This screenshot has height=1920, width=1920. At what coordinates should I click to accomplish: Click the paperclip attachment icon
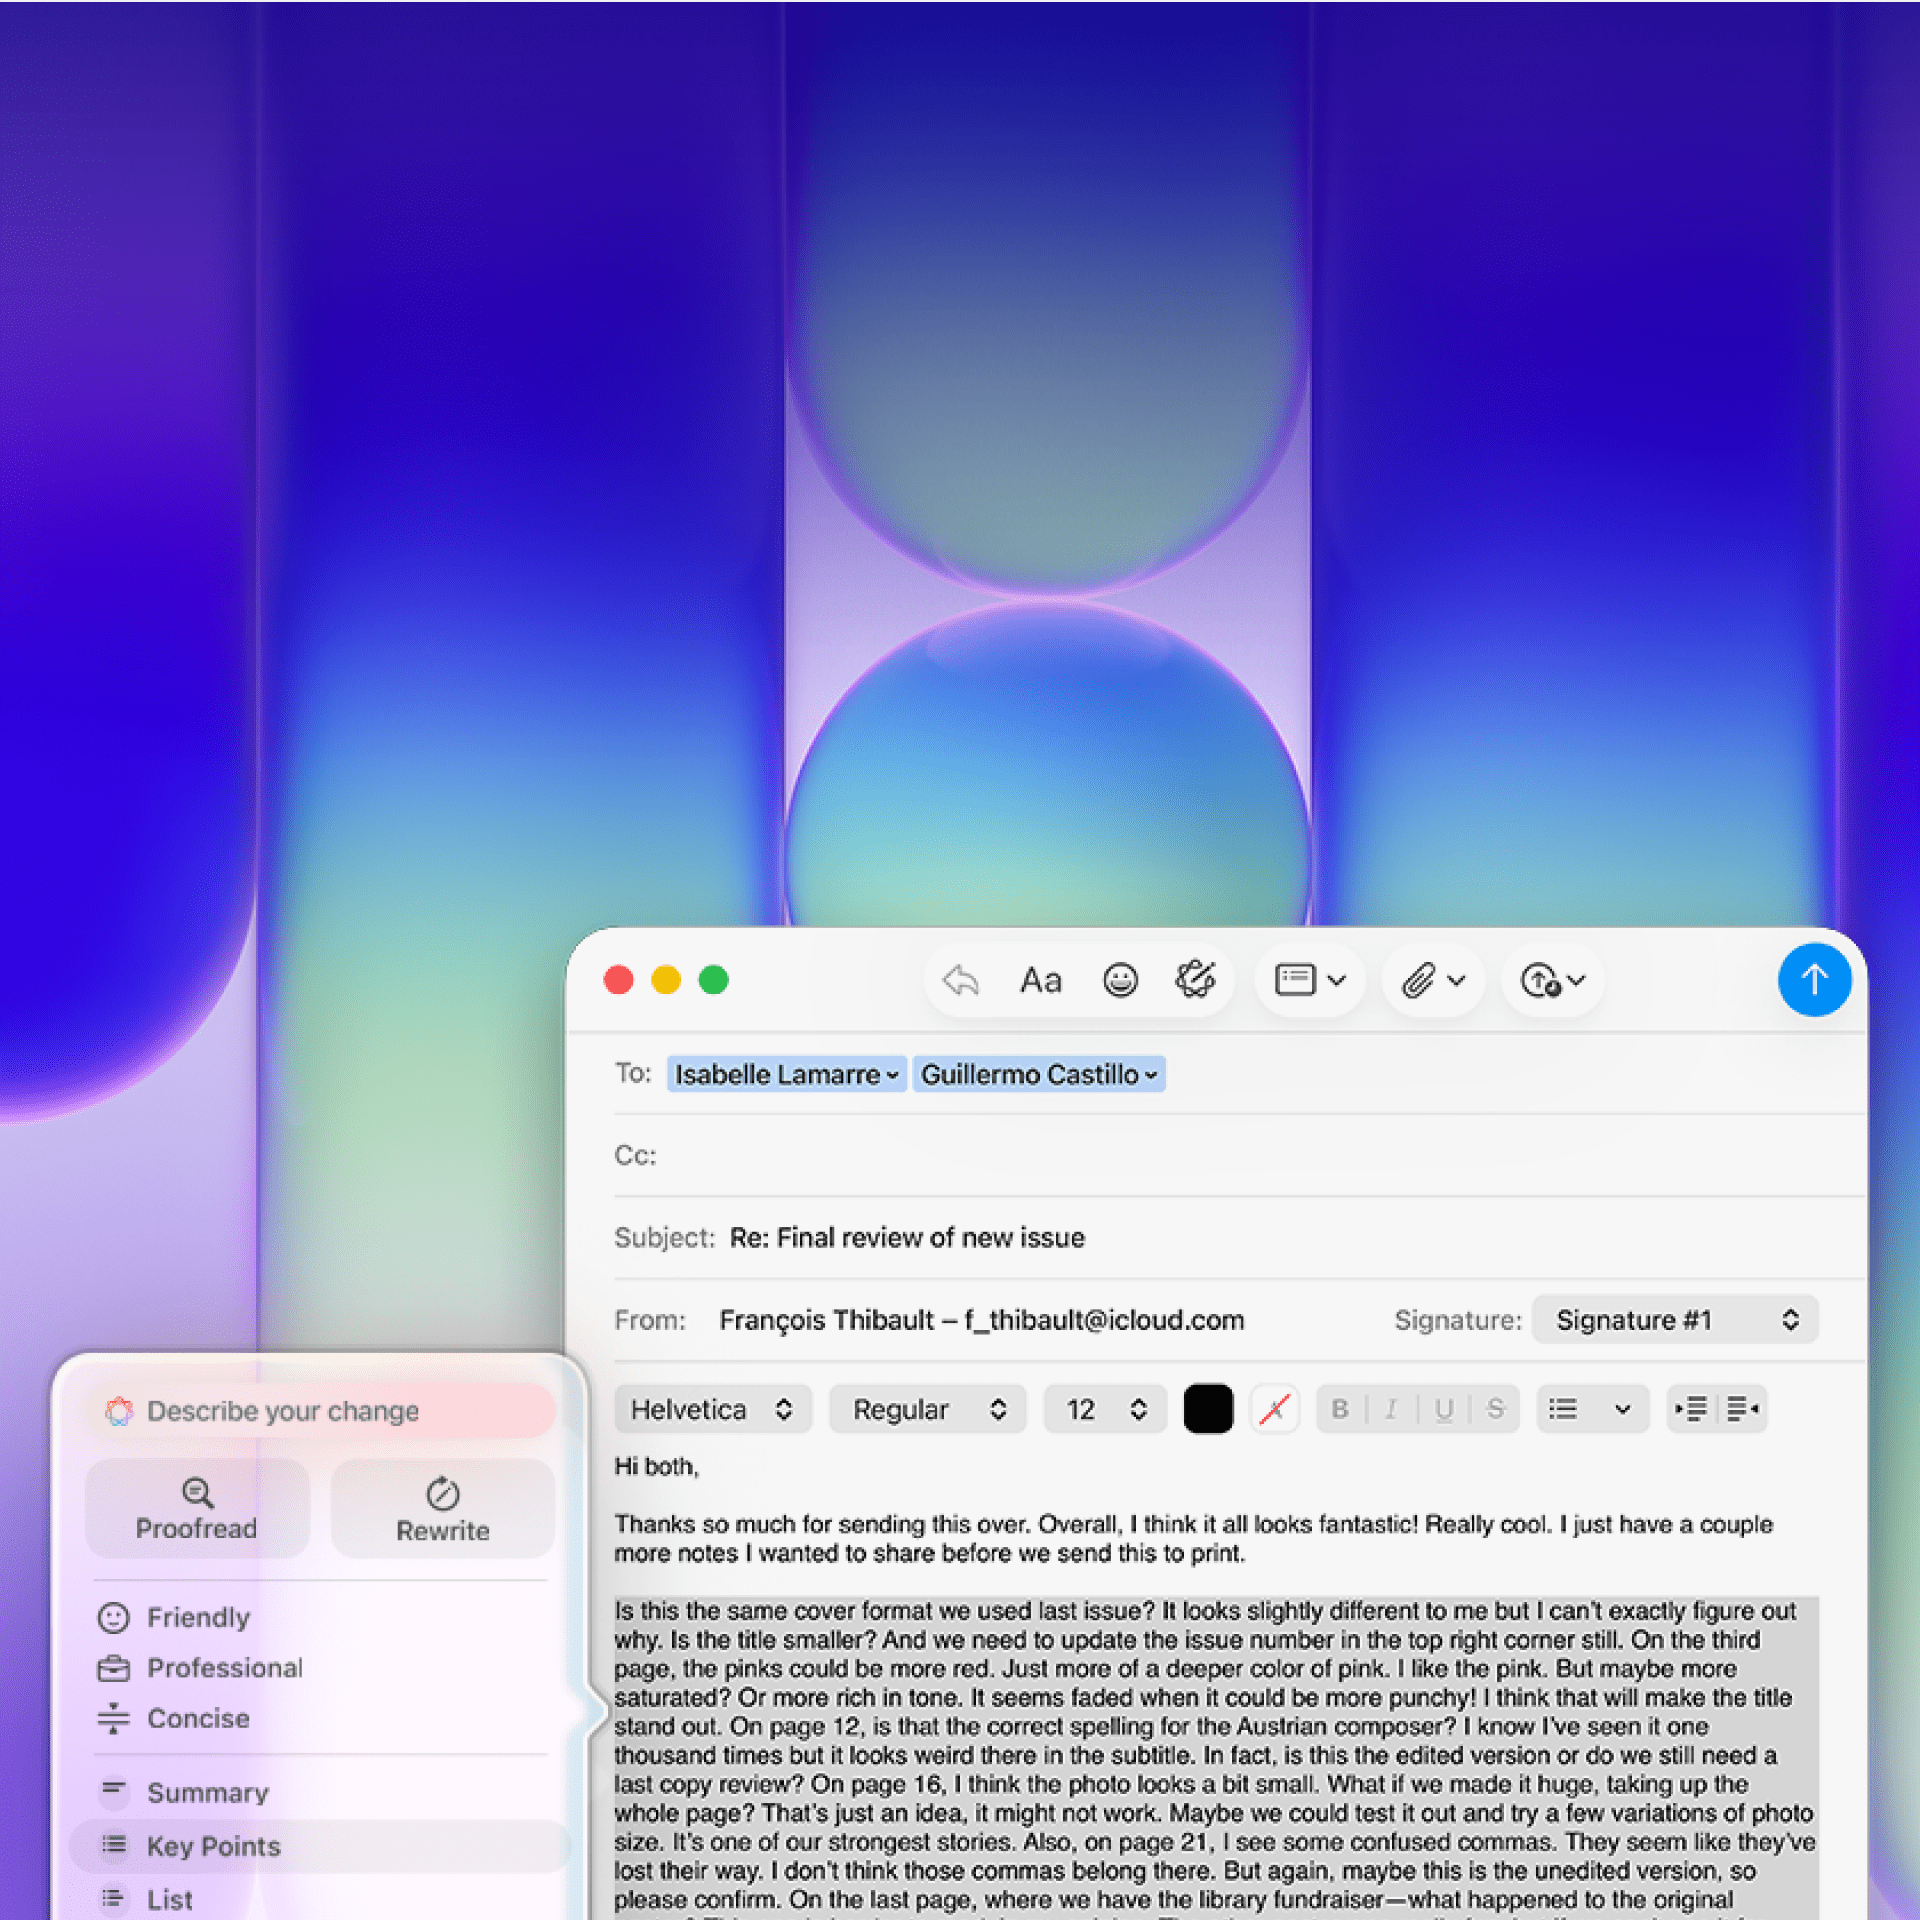1420,980
